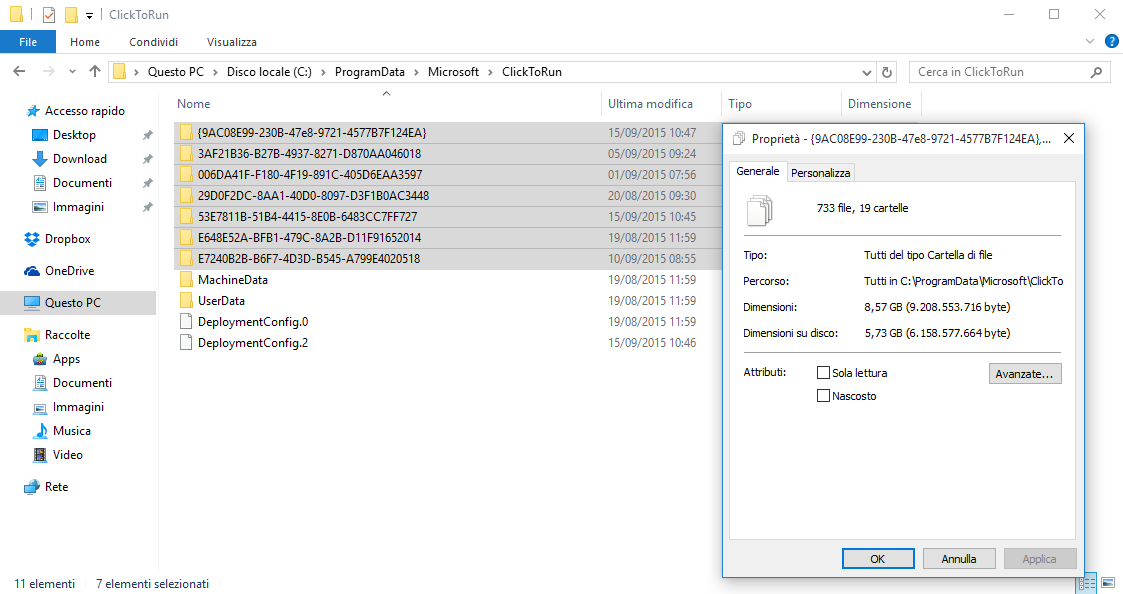Open the File ribbon tab
Image resolution: width=1123 pixels, height=594 pixels.
tap(28, 42)
